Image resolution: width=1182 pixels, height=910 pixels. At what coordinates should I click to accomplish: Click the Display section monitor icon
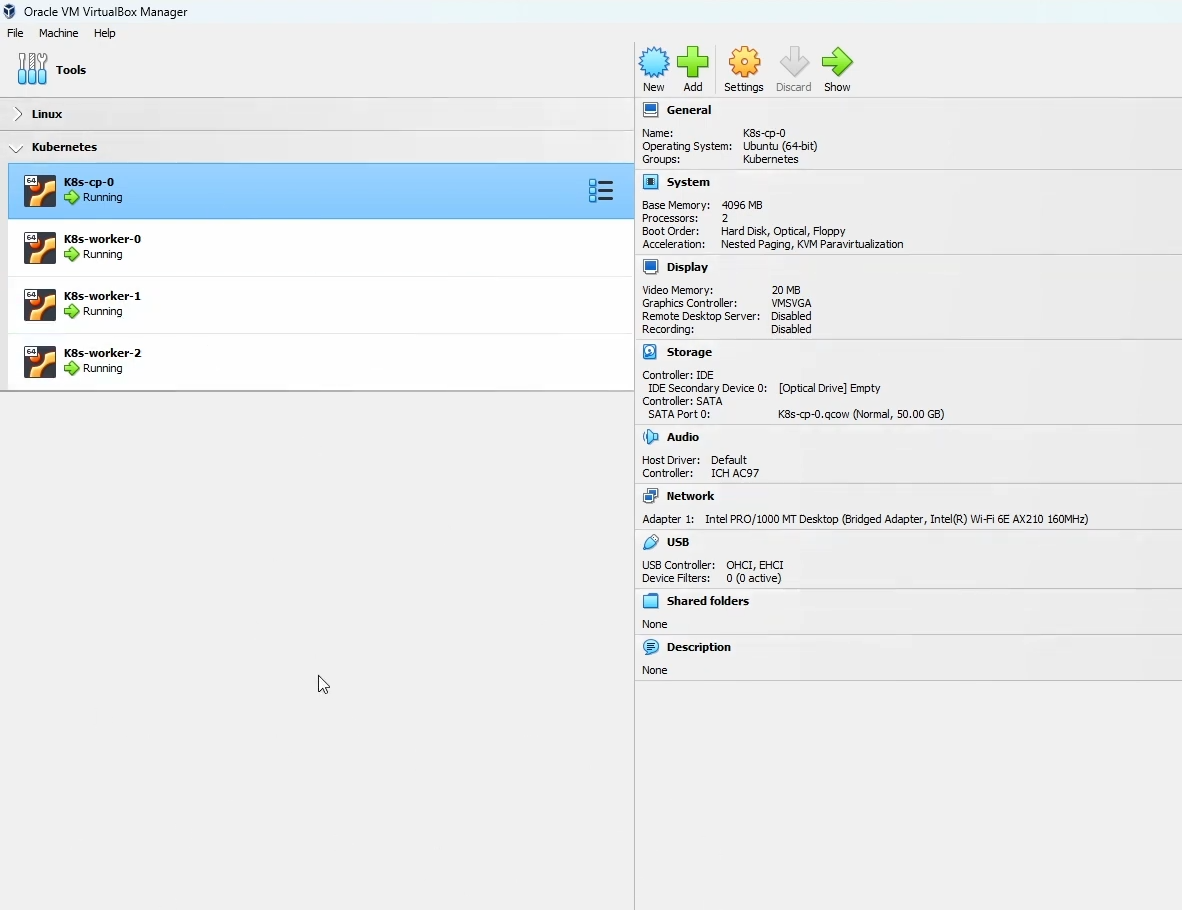(x=651, y=267)
